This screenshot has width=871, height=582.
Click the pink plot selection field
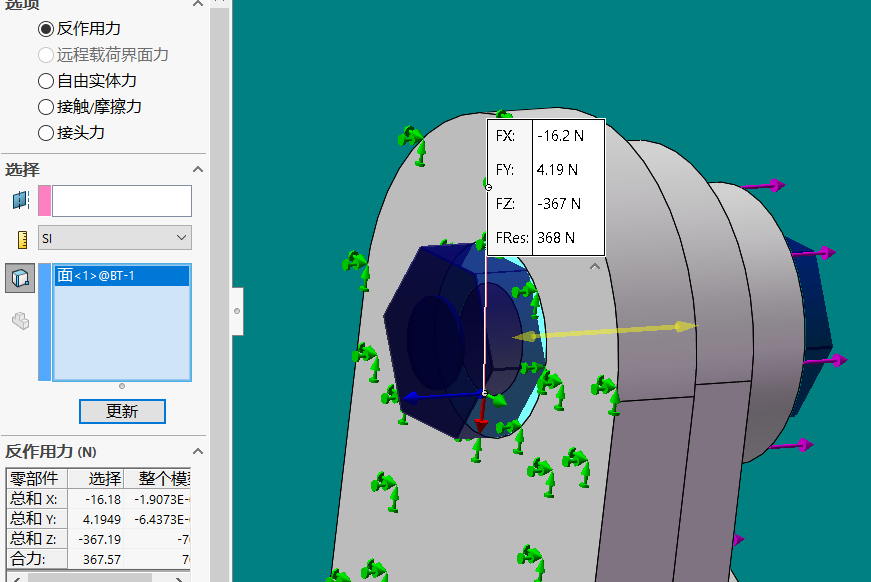[x=122, y=200]
